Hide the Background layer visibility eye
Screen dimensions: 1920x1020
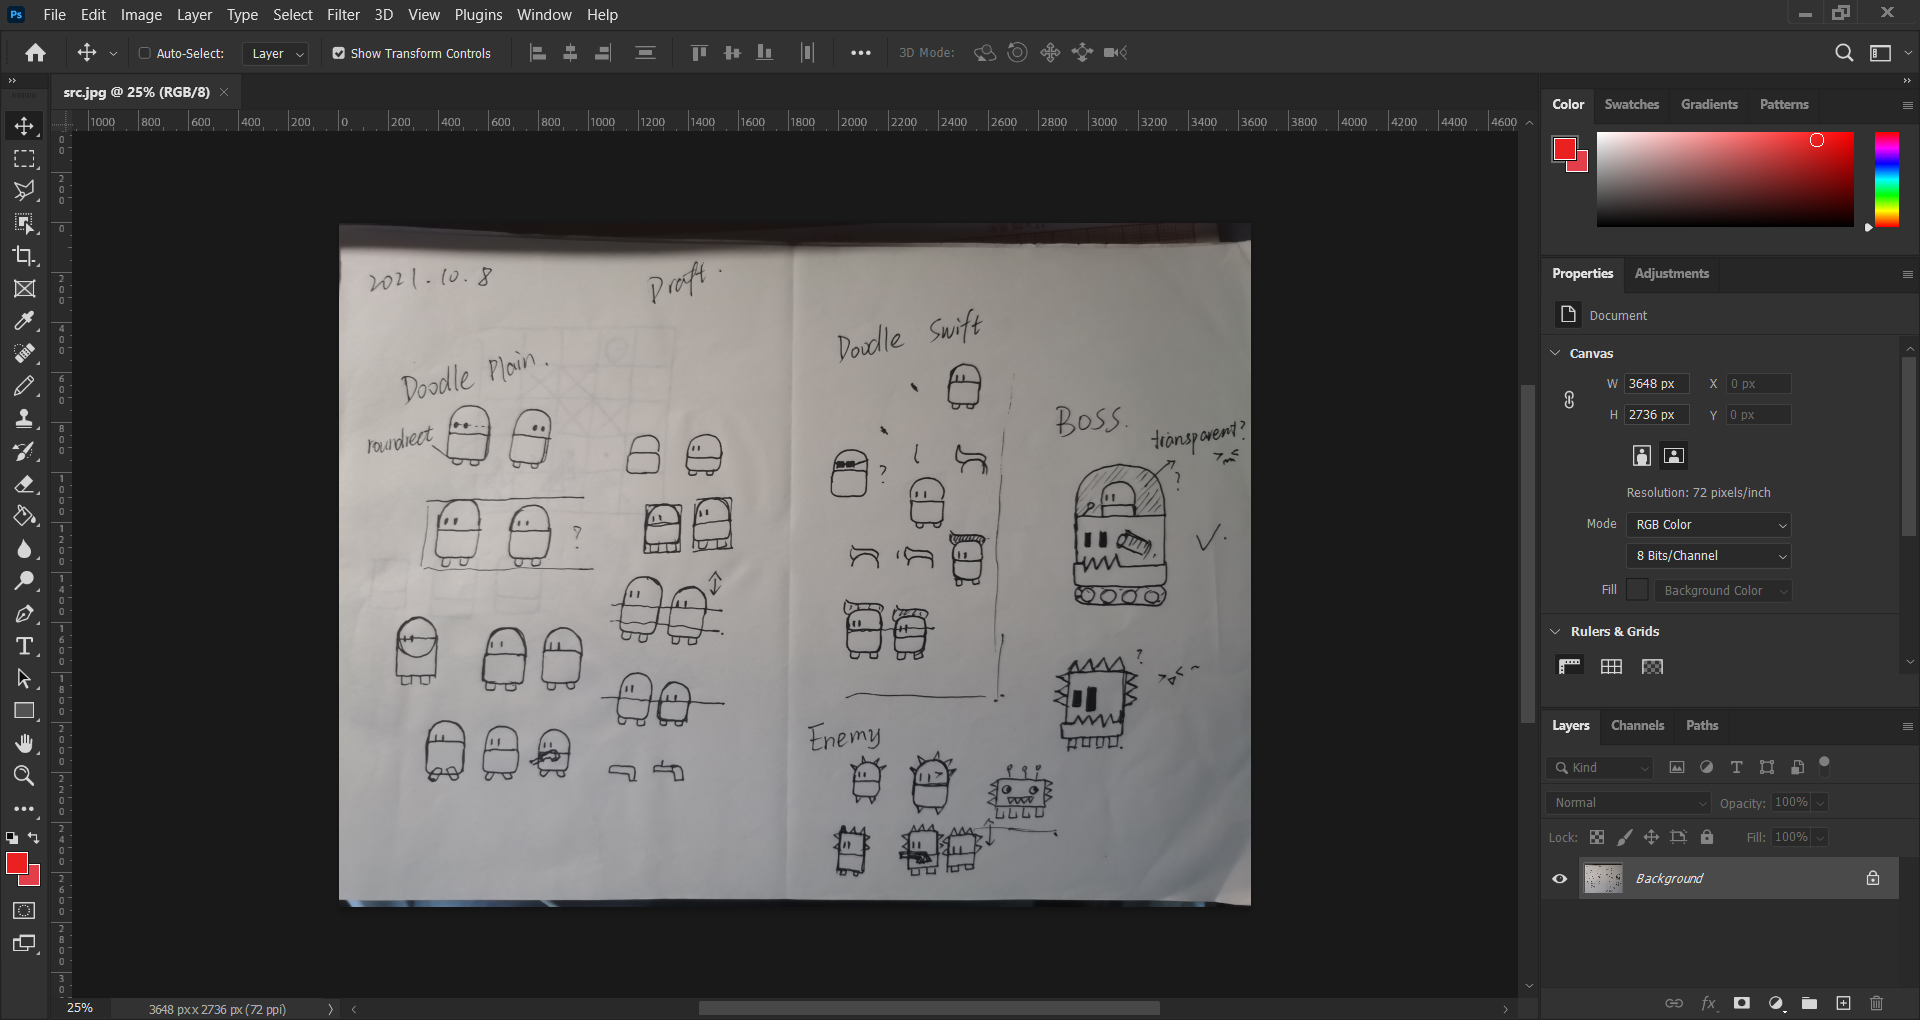(1560, 879)
